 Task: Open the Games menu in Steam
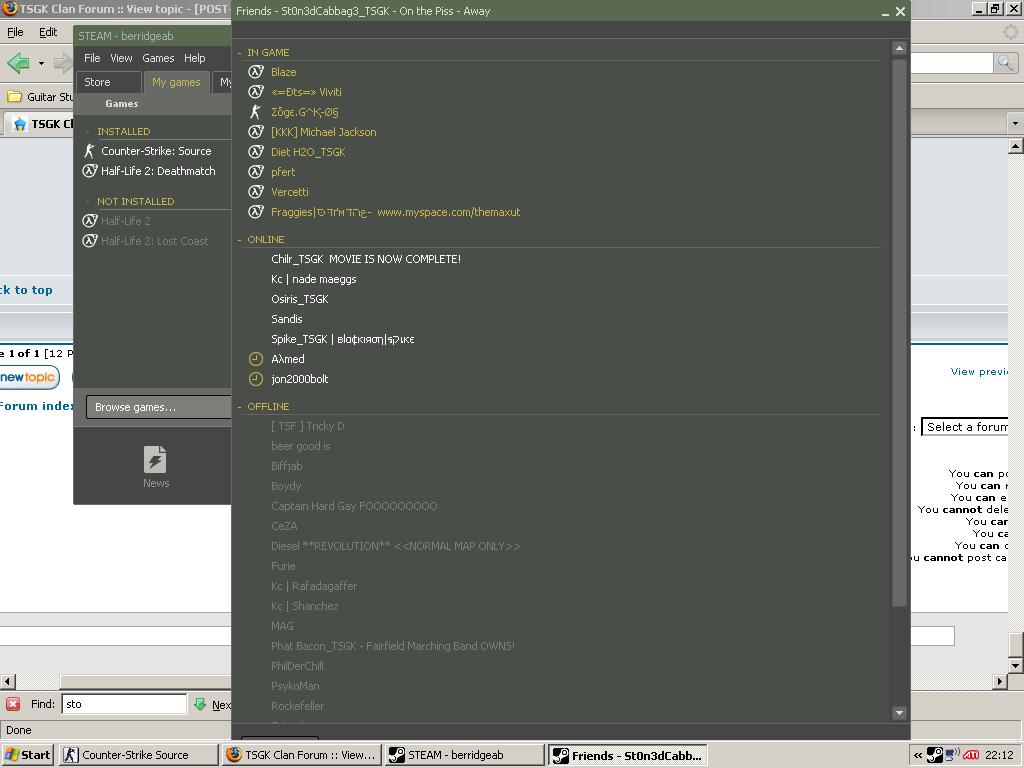pyautogui.click(x=158, y=58)
